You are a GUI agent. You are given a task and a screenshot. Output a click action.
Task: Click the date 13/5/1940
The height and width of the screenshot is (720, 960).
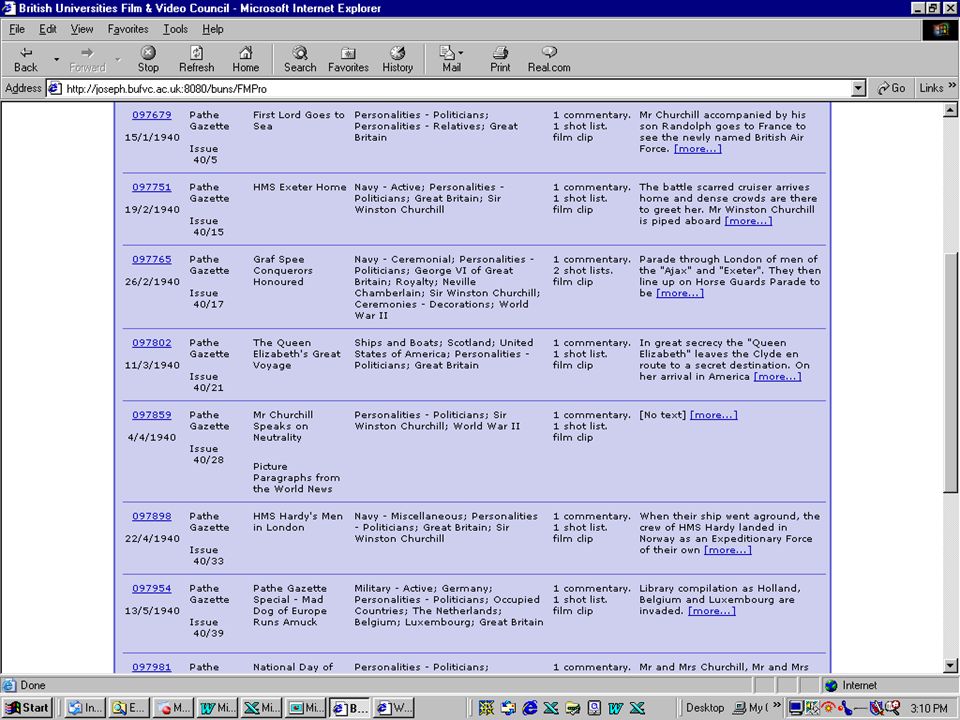152,610
